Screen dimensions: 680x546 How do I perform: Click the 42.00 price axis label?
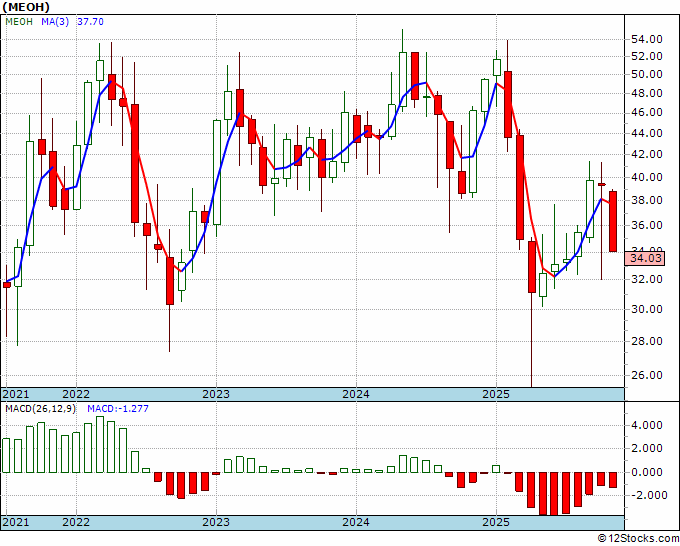pos(646,154)
